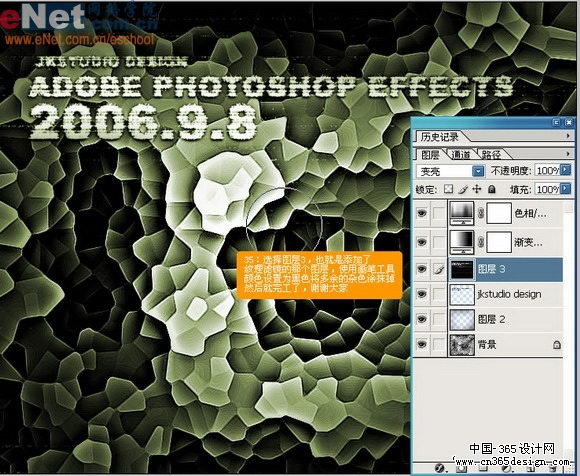
Task: Open the 不透明度 opacity slider arrow
Action: point(566,170)
